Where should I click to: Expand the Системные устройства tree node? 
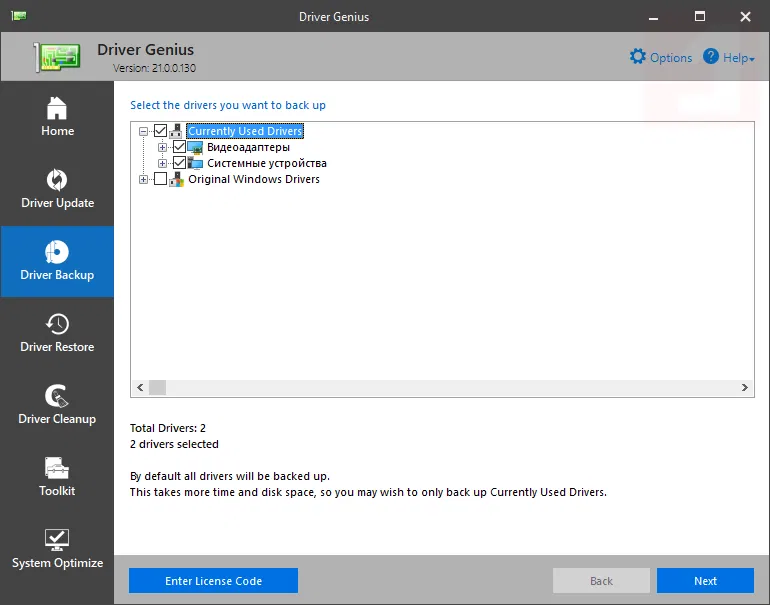(162, 163)
